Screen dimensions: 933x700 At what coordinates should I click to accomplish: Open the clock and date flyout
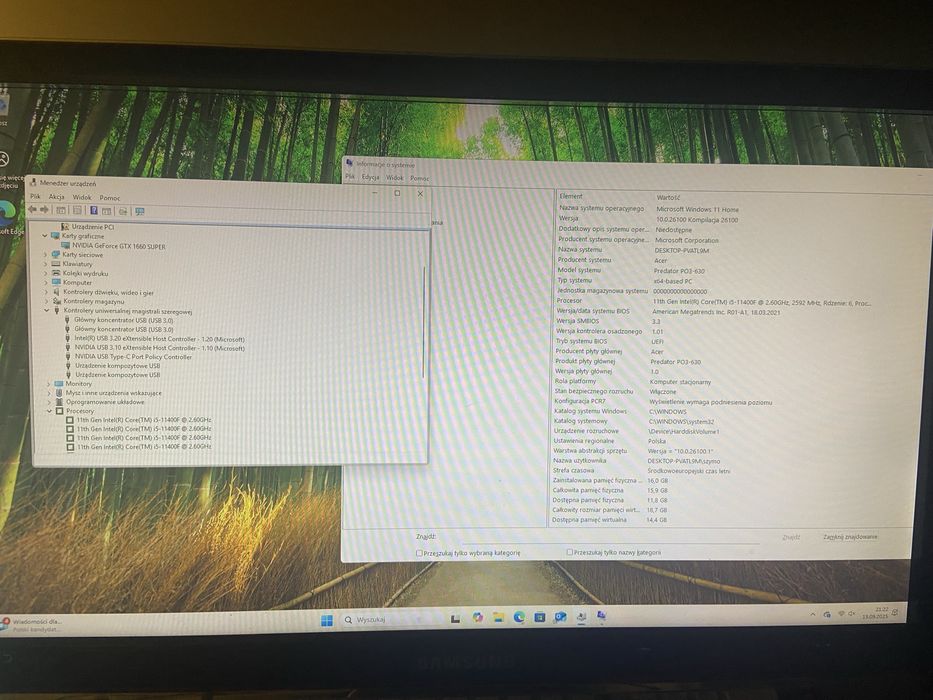coord(876,612)
